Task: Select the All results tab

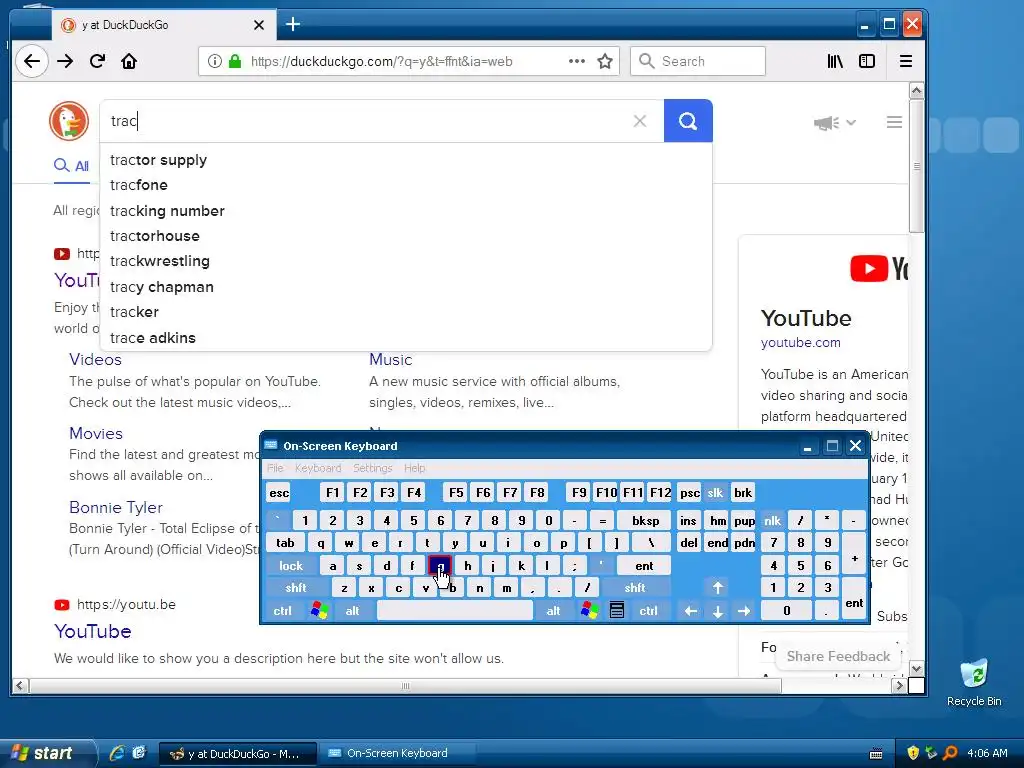Action: tap(72, 166)
